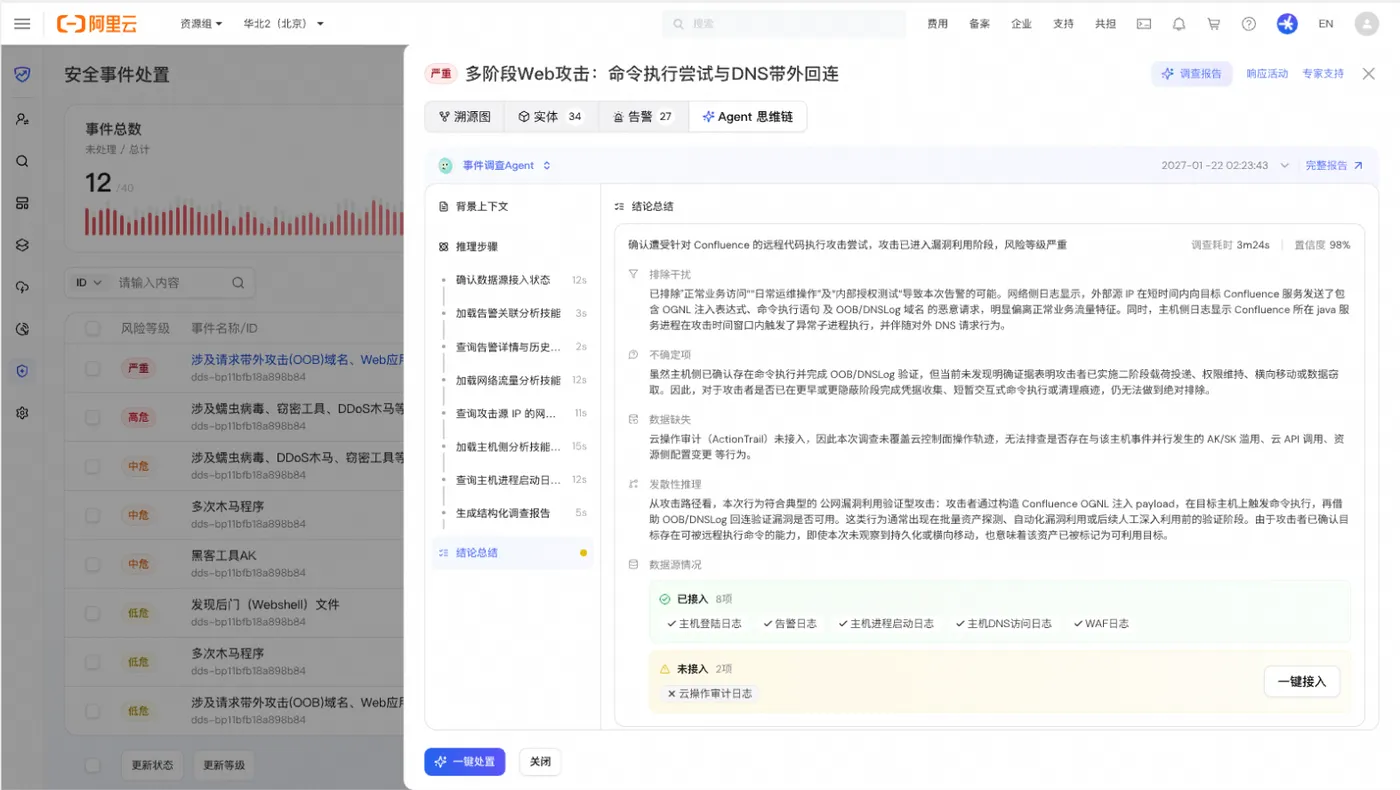Open the cloud upload sidebar icon
This screenshot has height=790, width=1400.
click(22, 287)
